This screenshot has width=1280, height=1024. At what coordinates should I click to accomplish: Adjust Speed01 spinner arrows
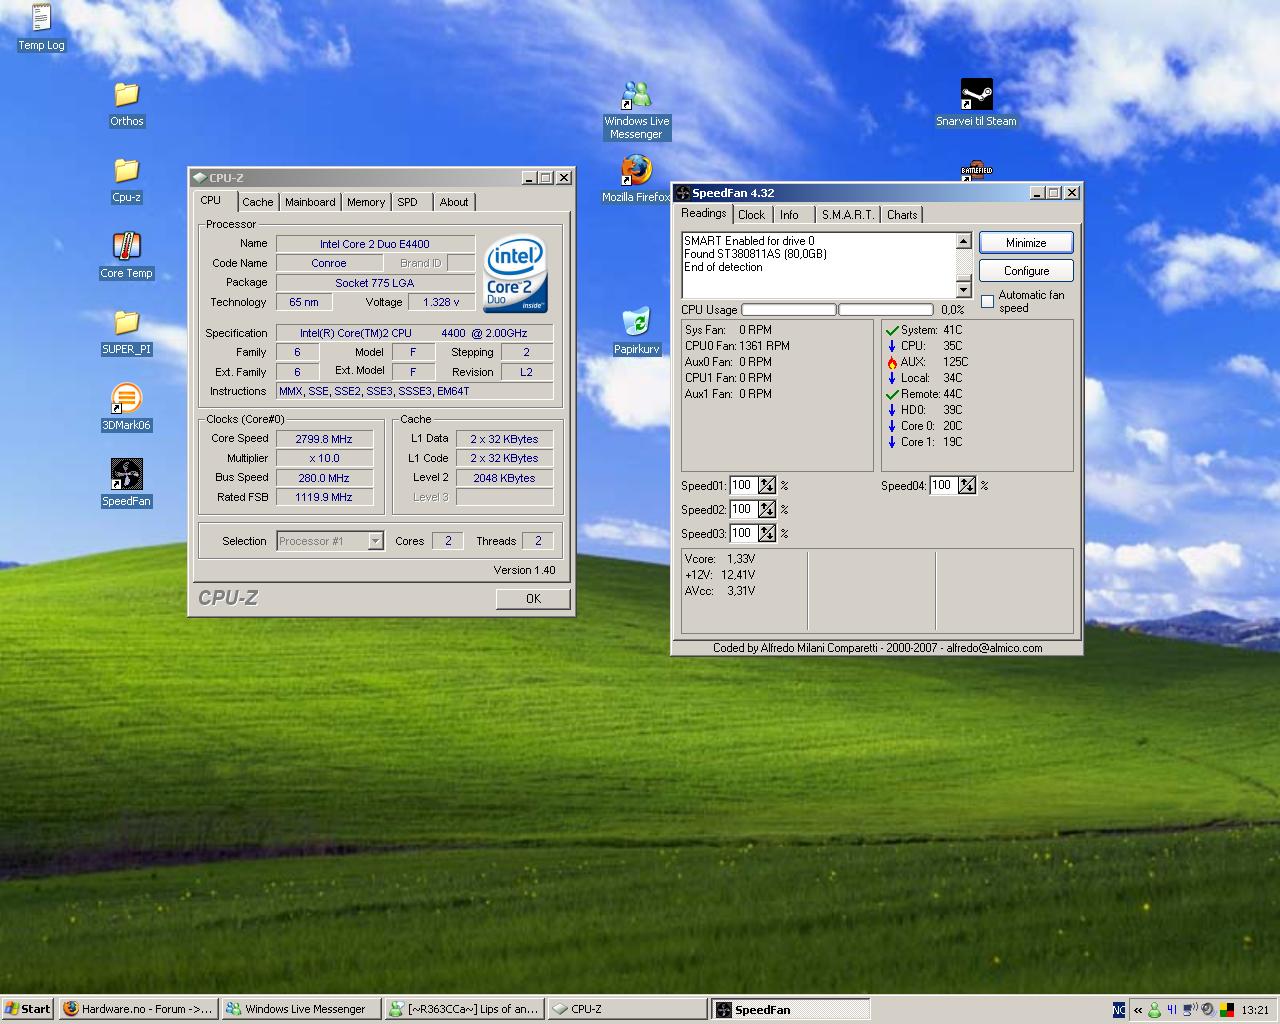coord(767,485)
